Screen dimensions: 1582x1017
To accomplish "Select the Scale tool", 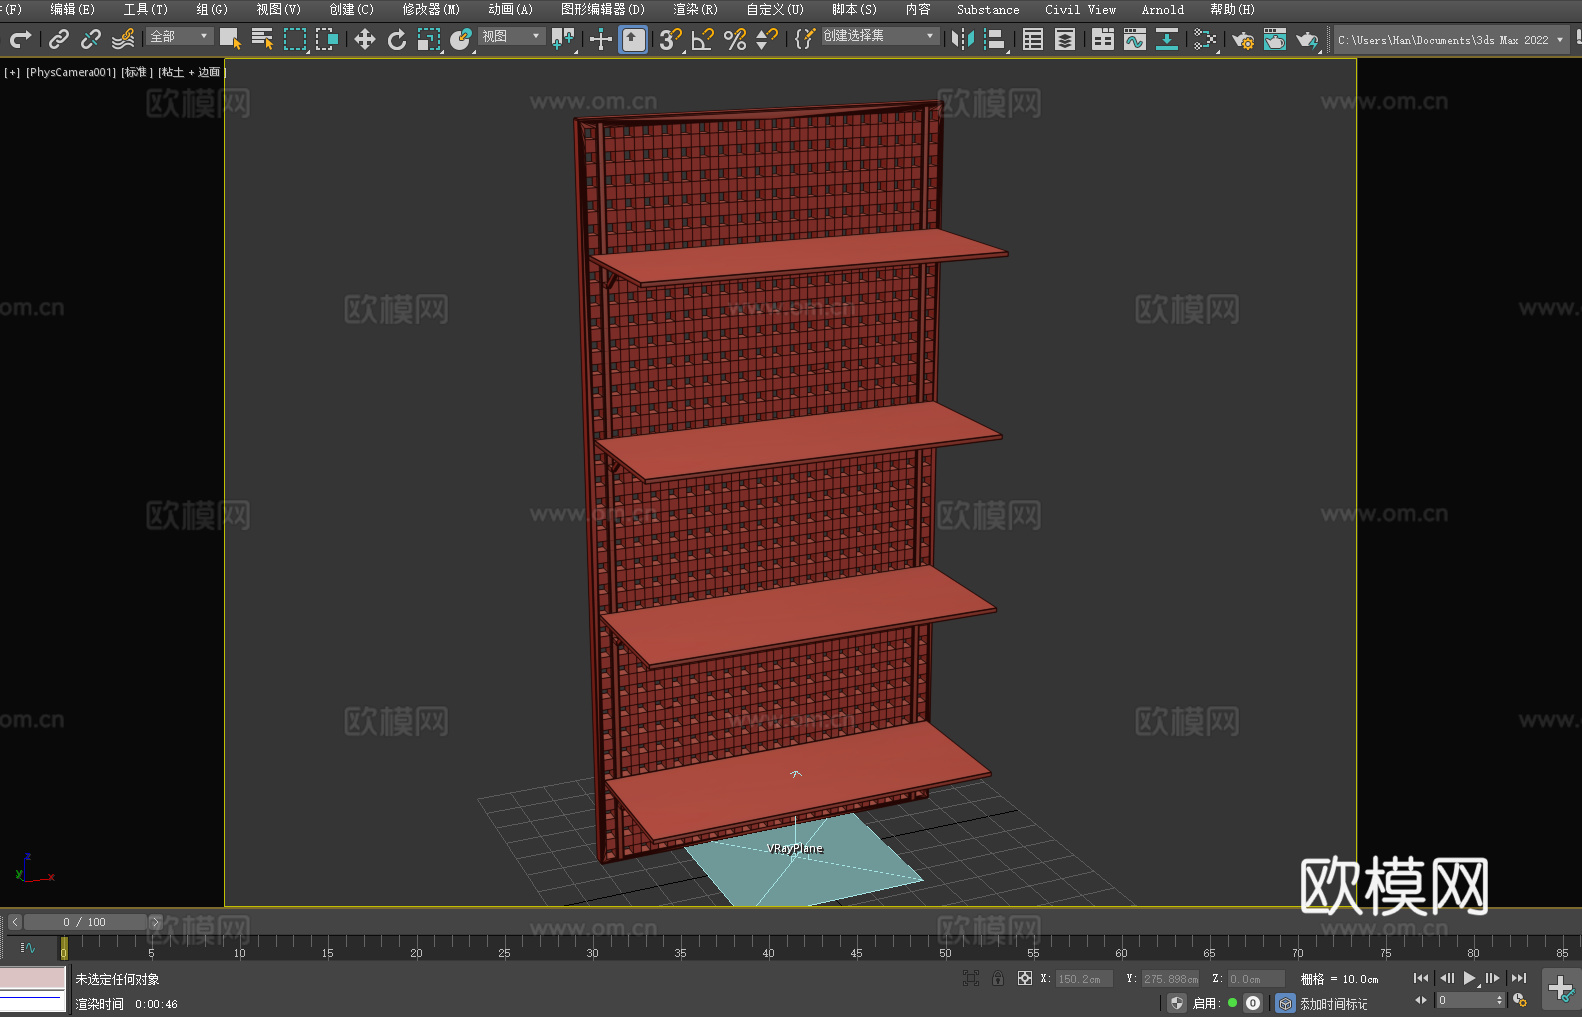I will (x=428, y=39).
